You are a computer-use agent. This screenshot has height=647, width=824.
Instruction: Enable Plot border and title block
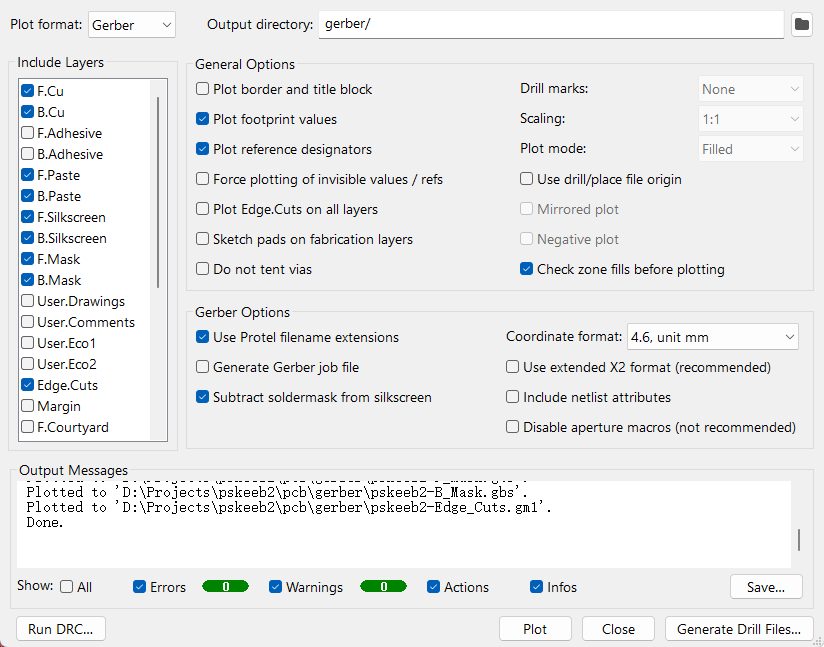(202, 89)
